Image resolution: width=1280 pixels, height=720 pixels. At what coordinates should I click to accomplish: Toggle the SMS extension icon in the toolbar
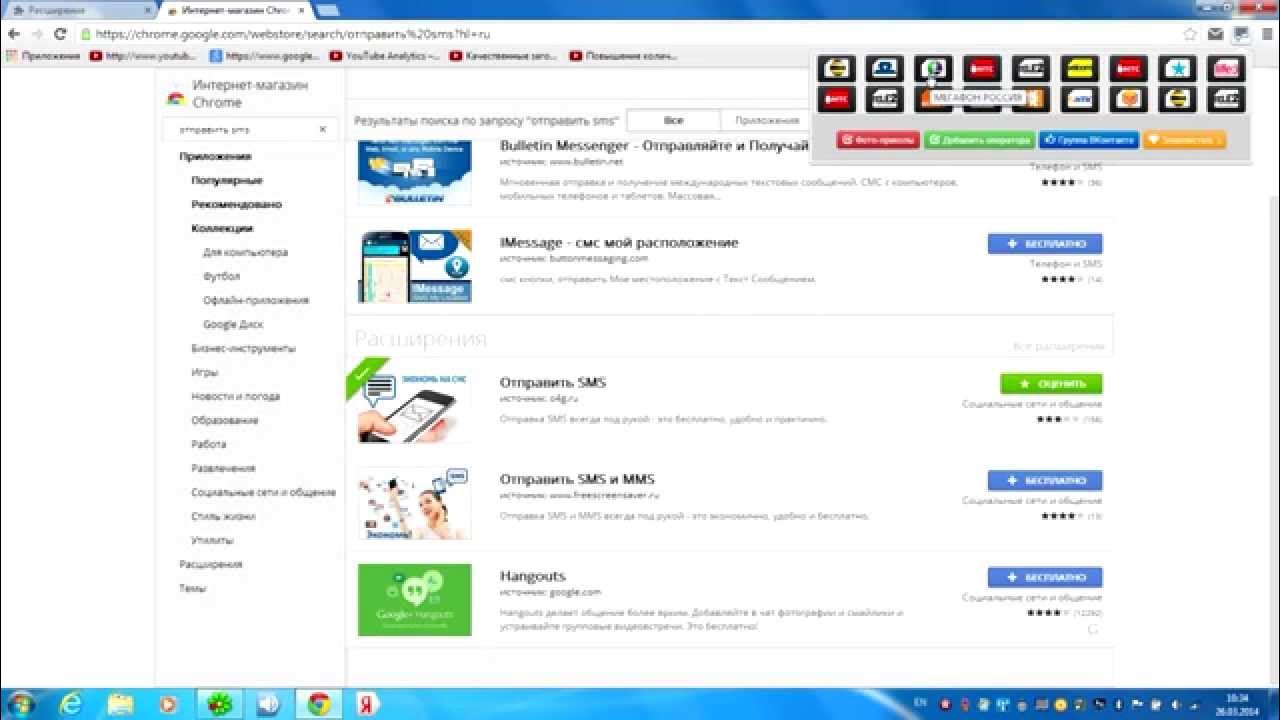(1241, 34)
